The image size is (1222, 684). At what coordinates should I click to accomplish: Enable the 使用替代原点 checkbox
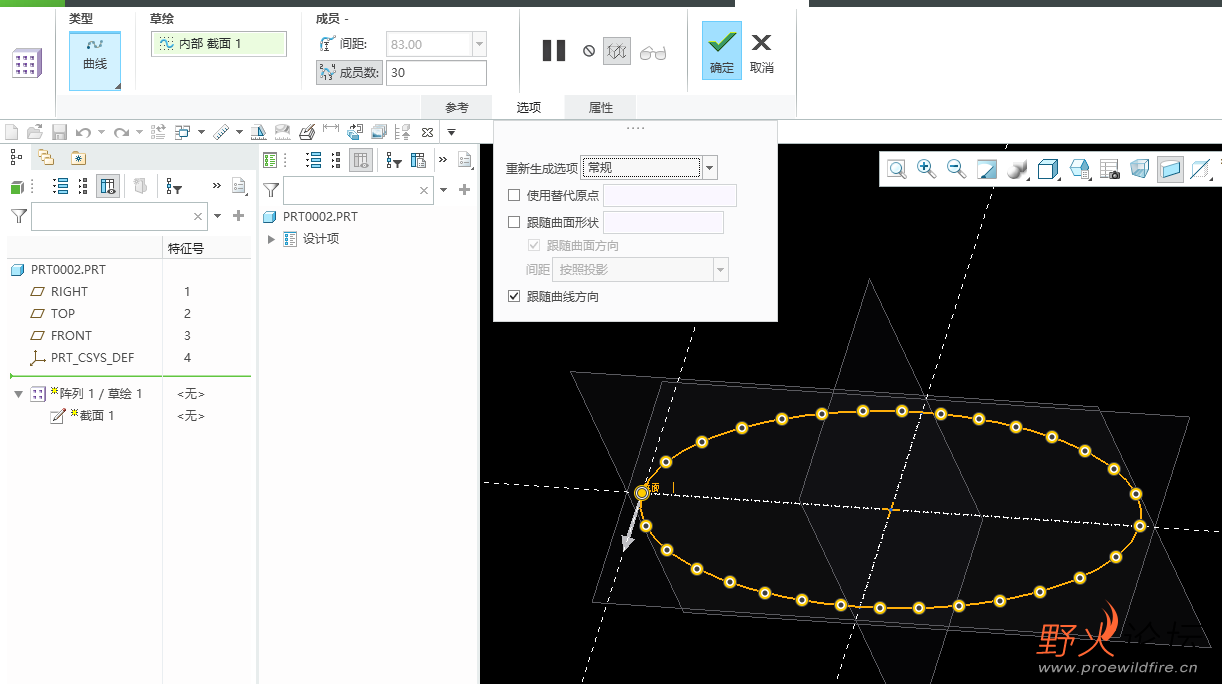[514, 196]
